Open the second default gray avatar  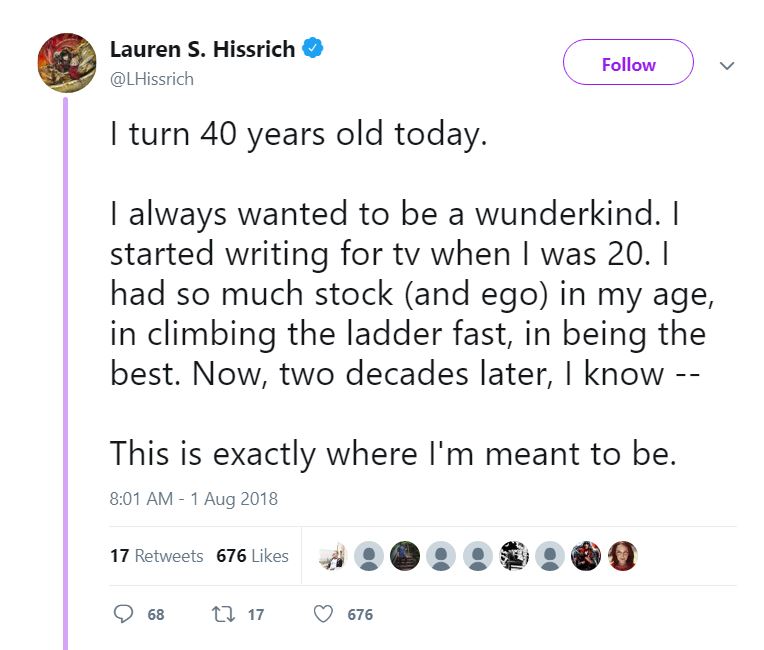[x=441, y=556]
